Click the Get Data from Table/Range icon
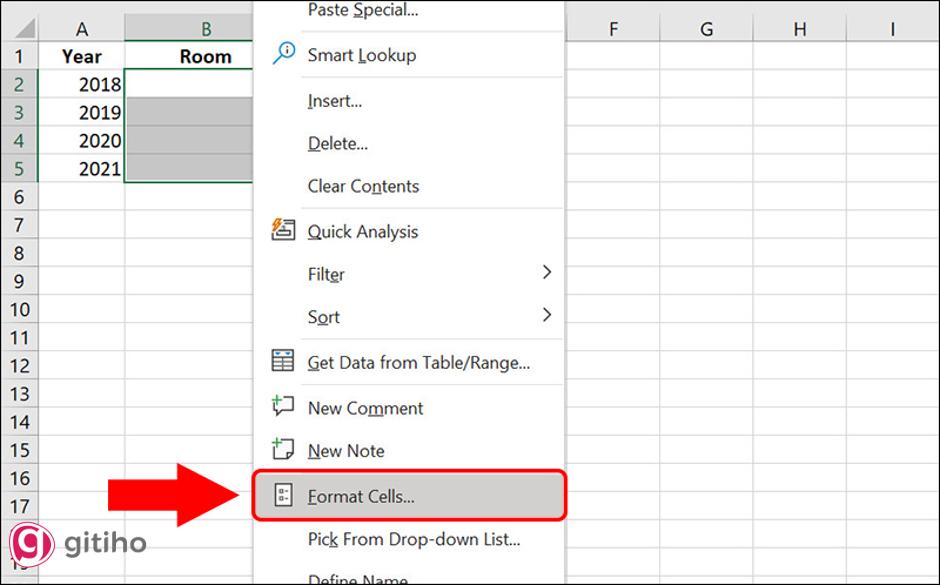The height and width of the screenshot is (585, 940). click(x=284, y=360)
